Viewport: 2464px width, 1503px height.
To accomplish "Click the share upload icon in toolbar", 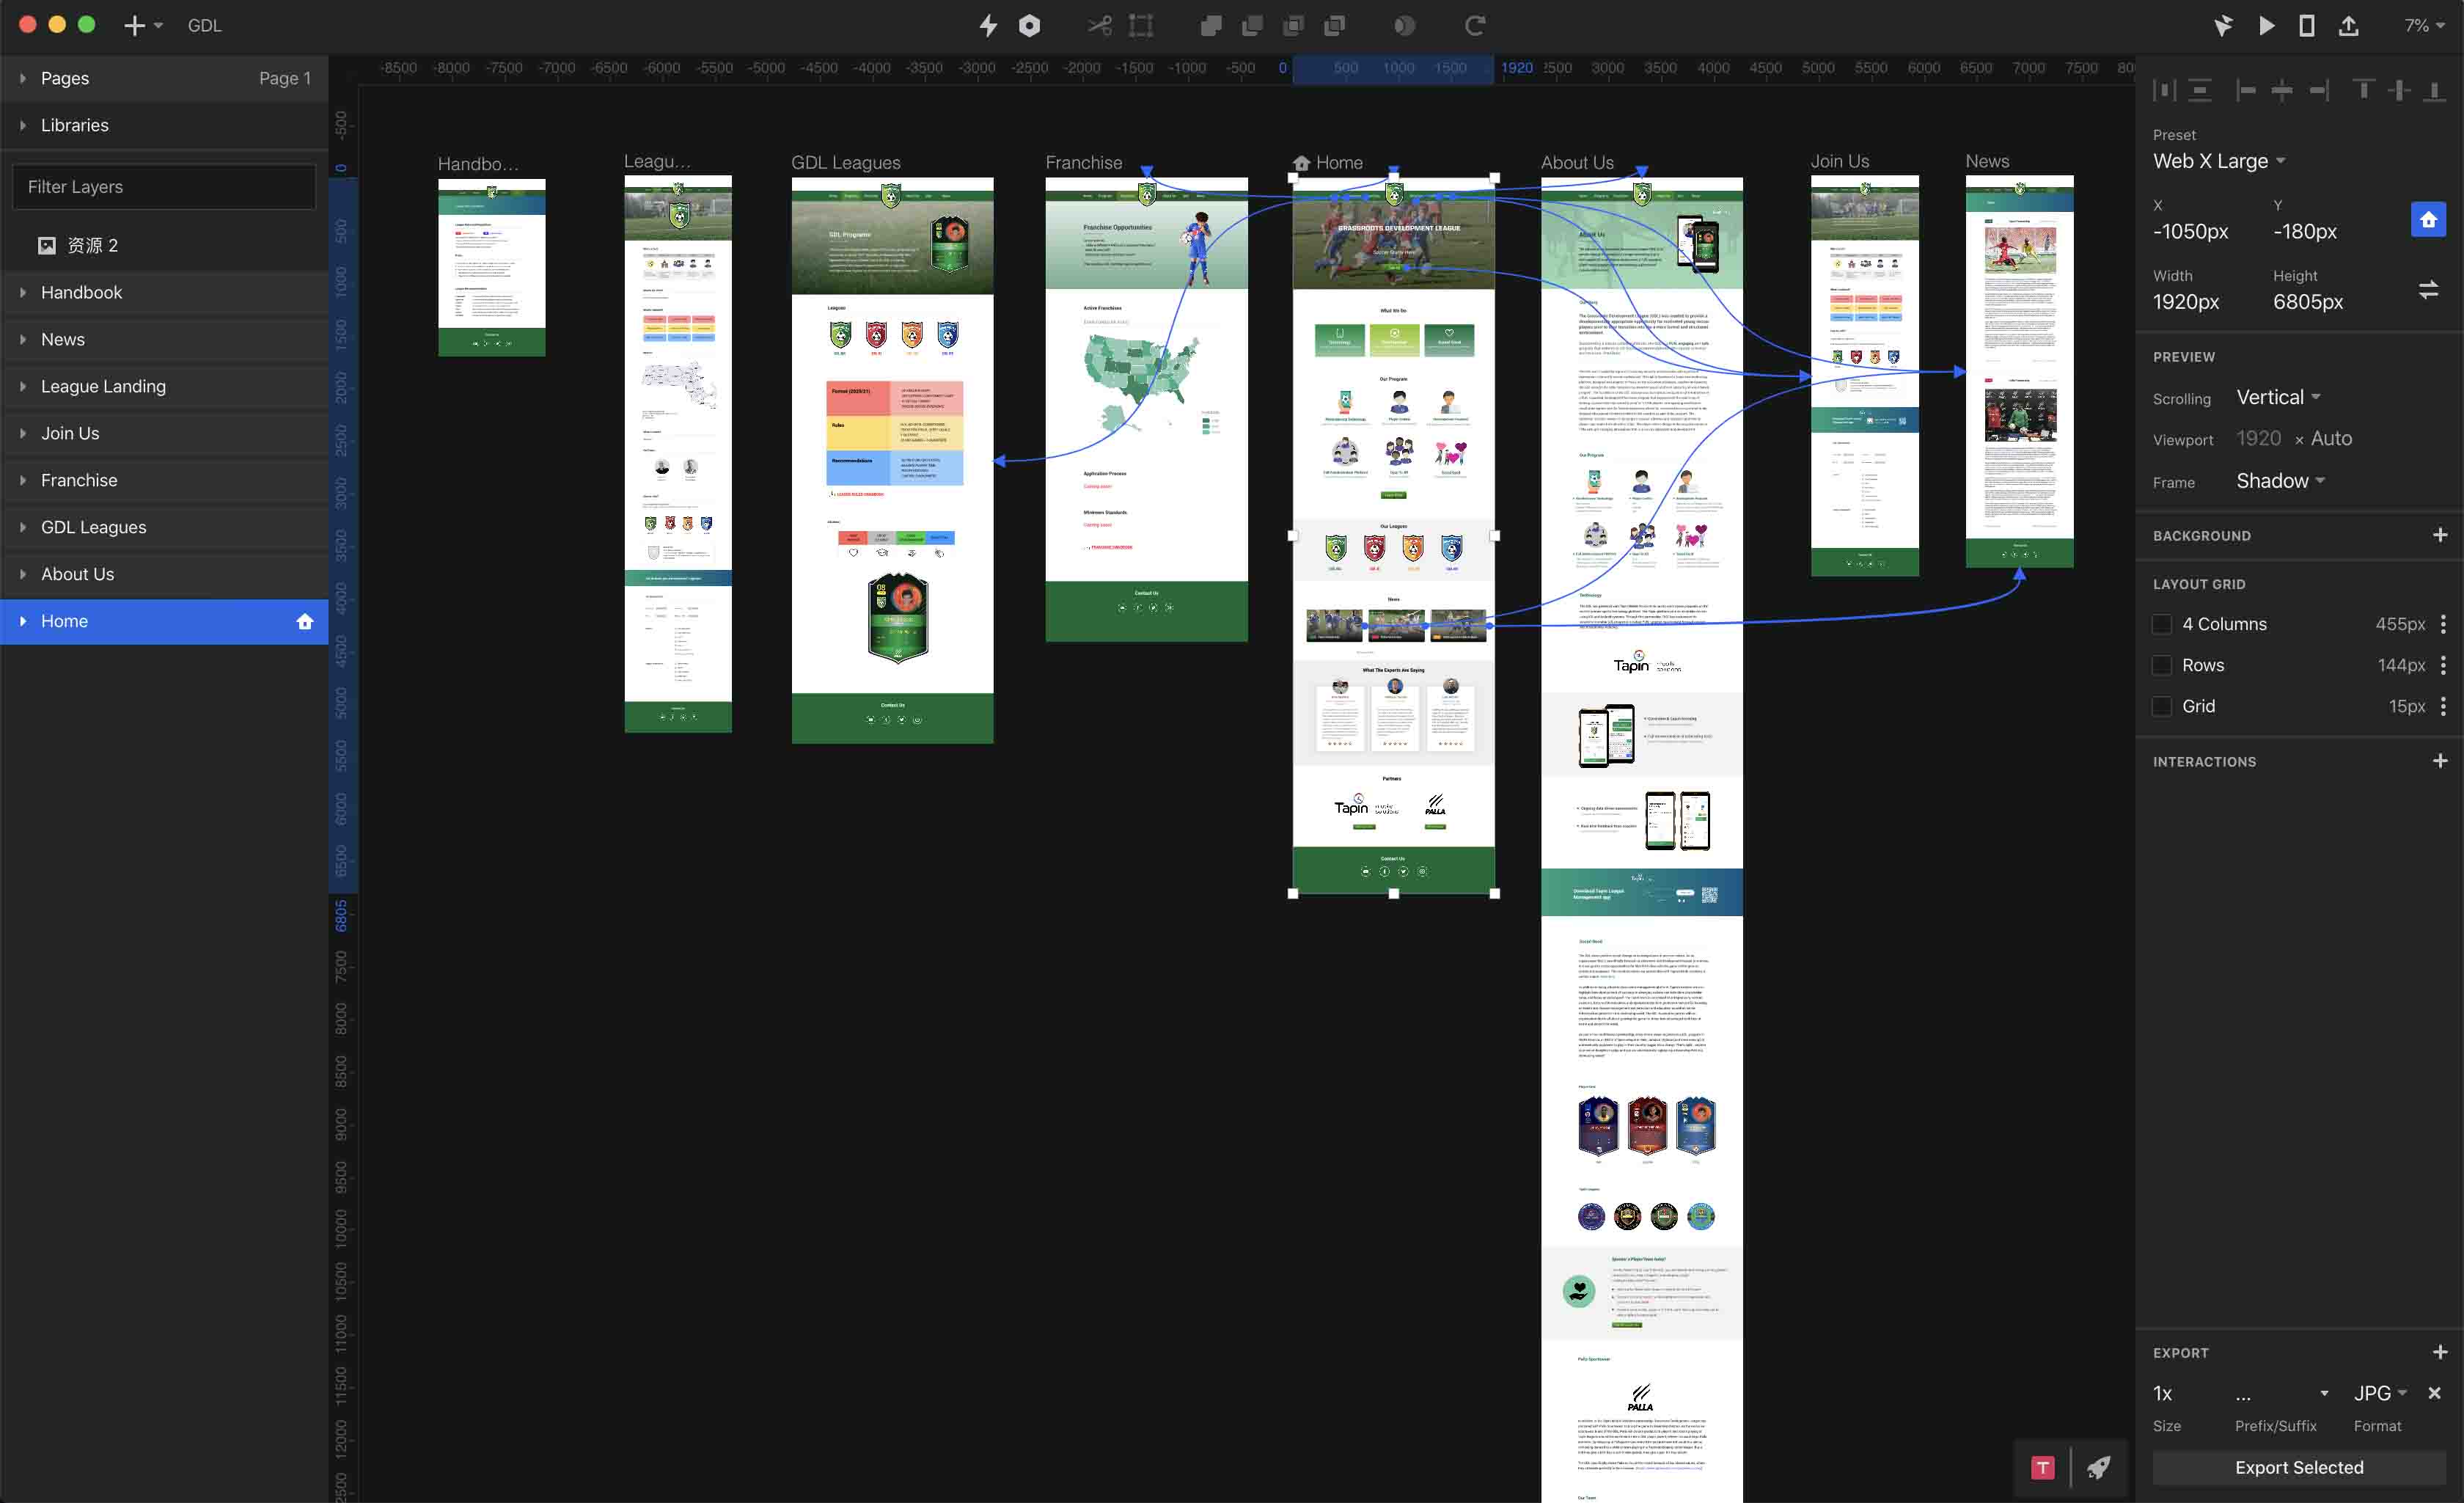I will point(2348,25).
